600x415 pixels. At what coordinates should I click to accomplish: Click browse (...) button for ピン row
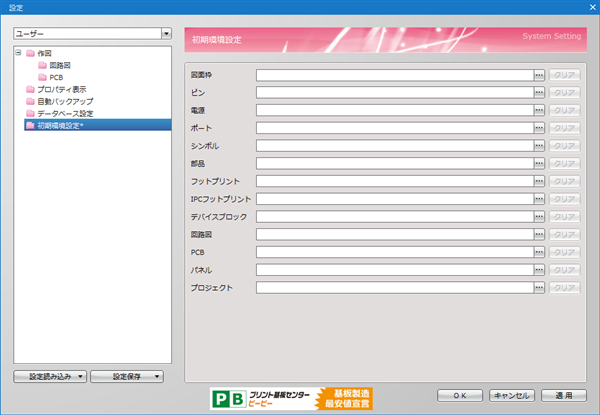click(538, 92)
